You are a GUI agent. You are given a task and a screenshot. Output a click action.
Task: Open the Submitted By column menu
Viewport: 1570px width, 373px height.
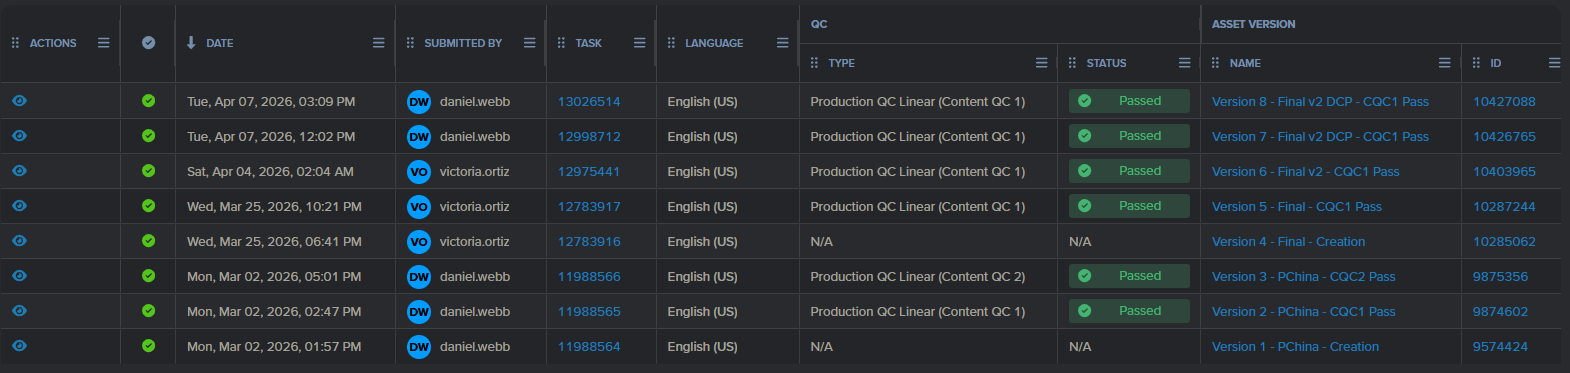click(529, 43)
